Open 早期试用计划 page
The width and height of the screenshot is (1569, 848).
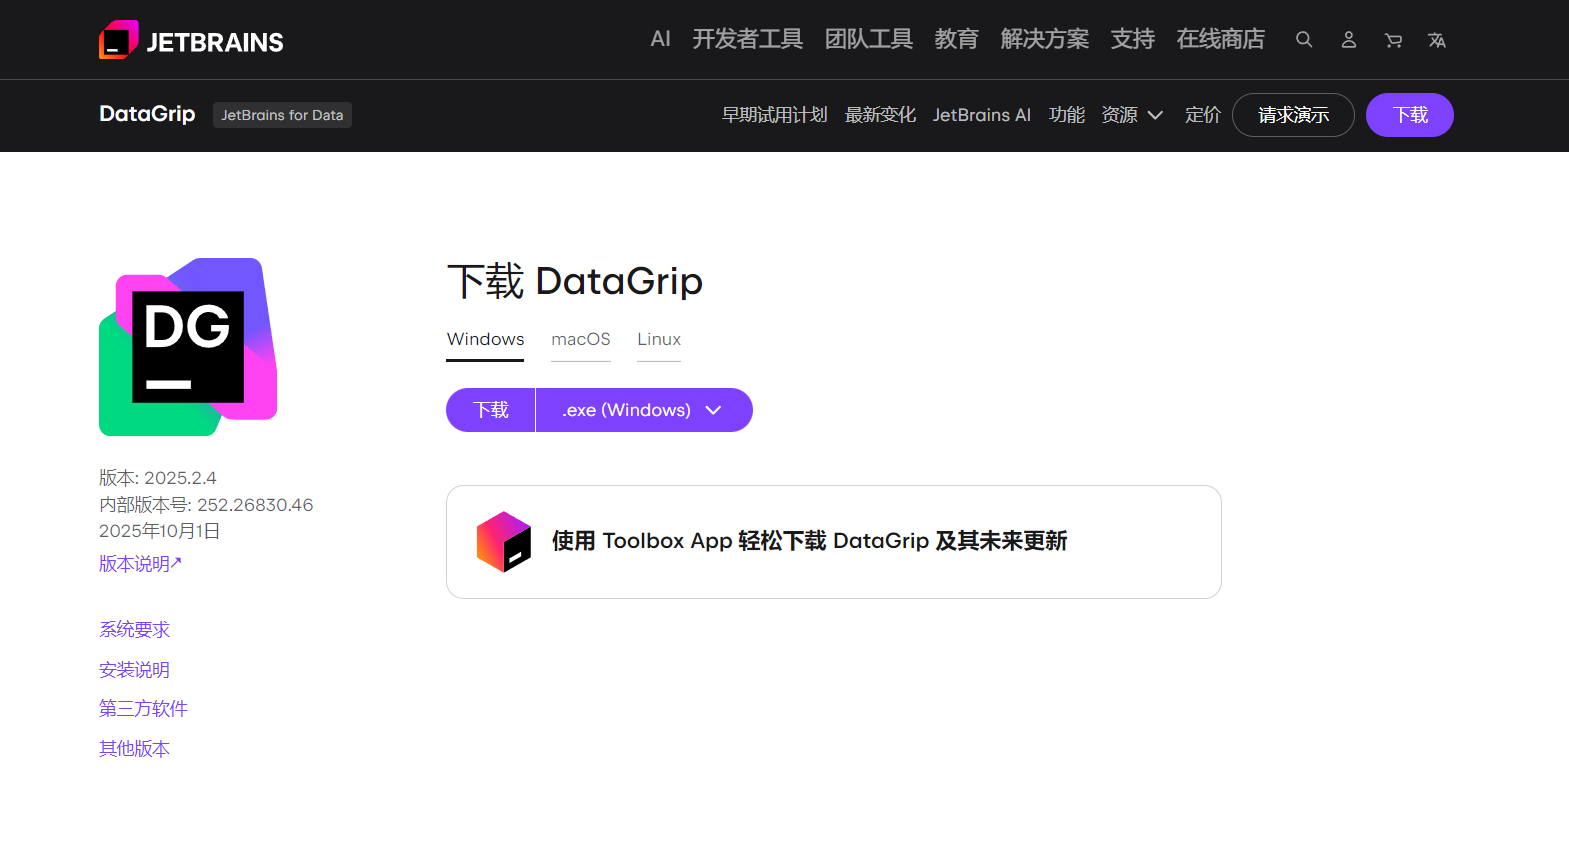click(775, 115)
